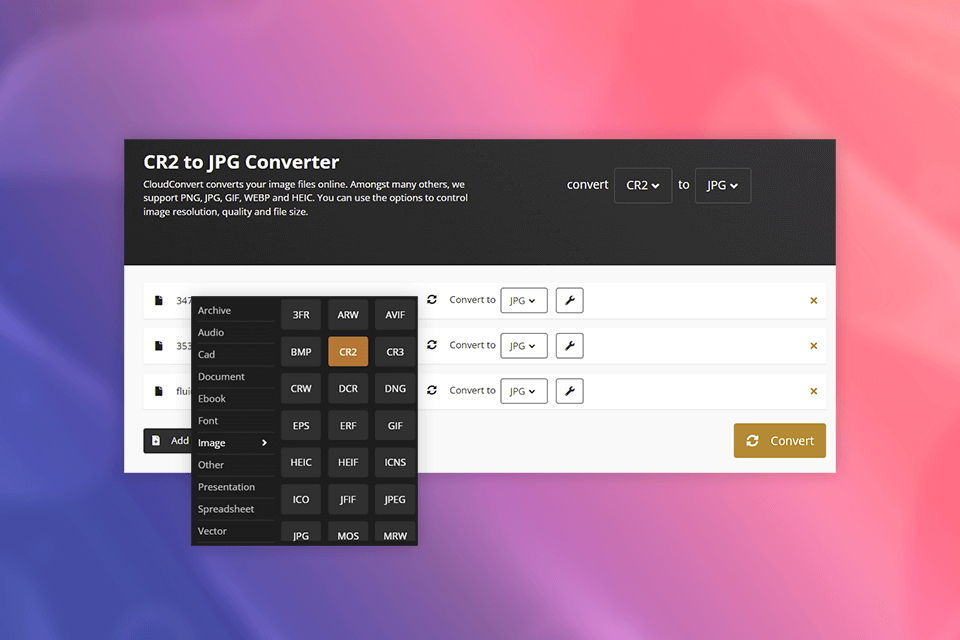Select the Audio category
Screen dimensions: 960x640
pos(211,333)
